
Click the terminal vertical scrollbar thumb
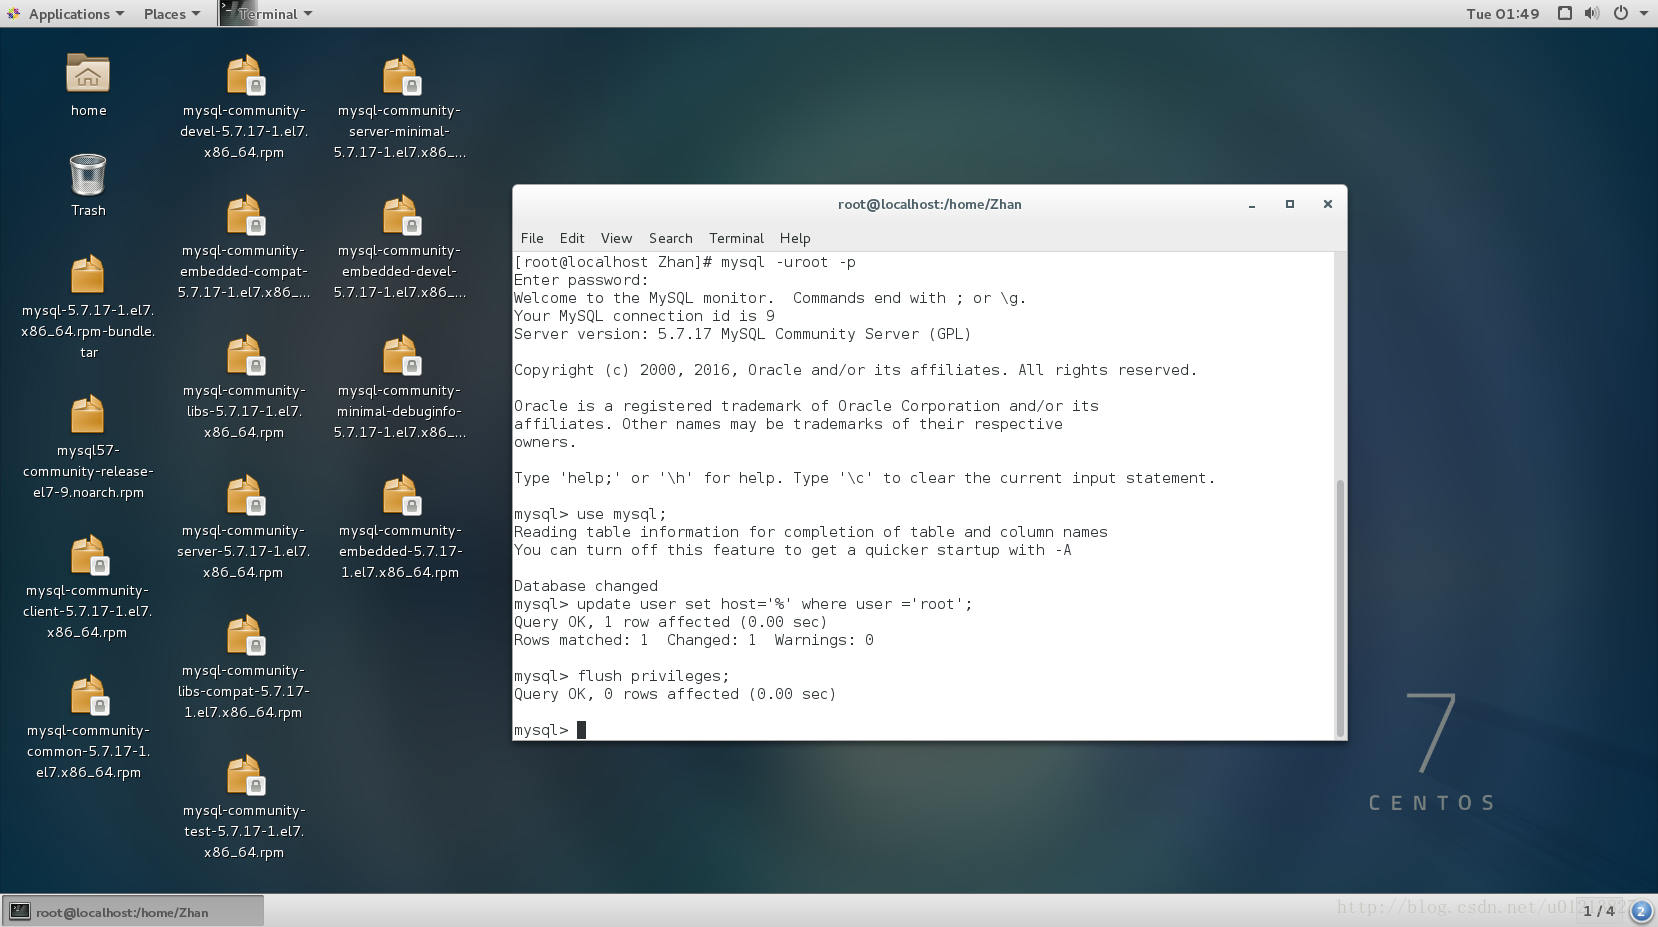1340,608
